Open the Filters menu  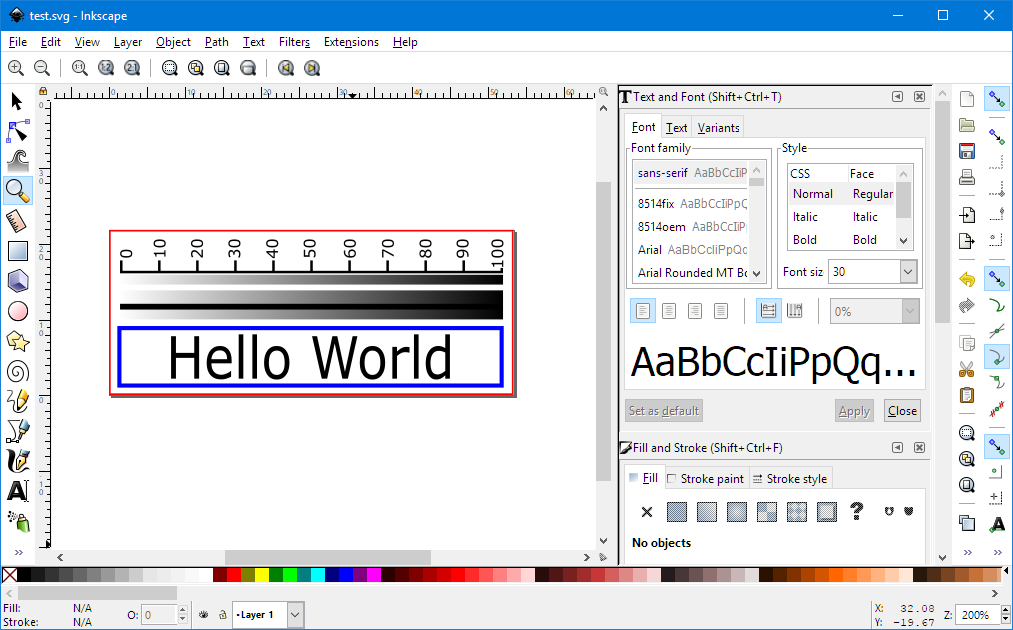294,42
